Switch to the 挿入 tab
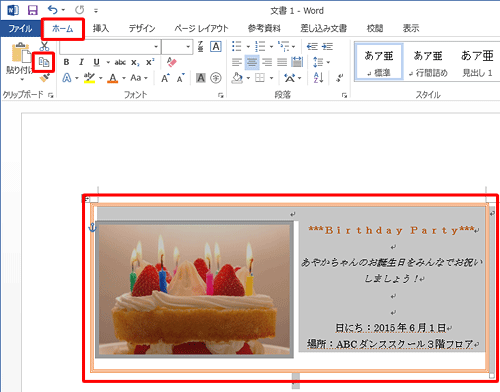The width and height of the screenshot is (500, 392). point(101,28)
